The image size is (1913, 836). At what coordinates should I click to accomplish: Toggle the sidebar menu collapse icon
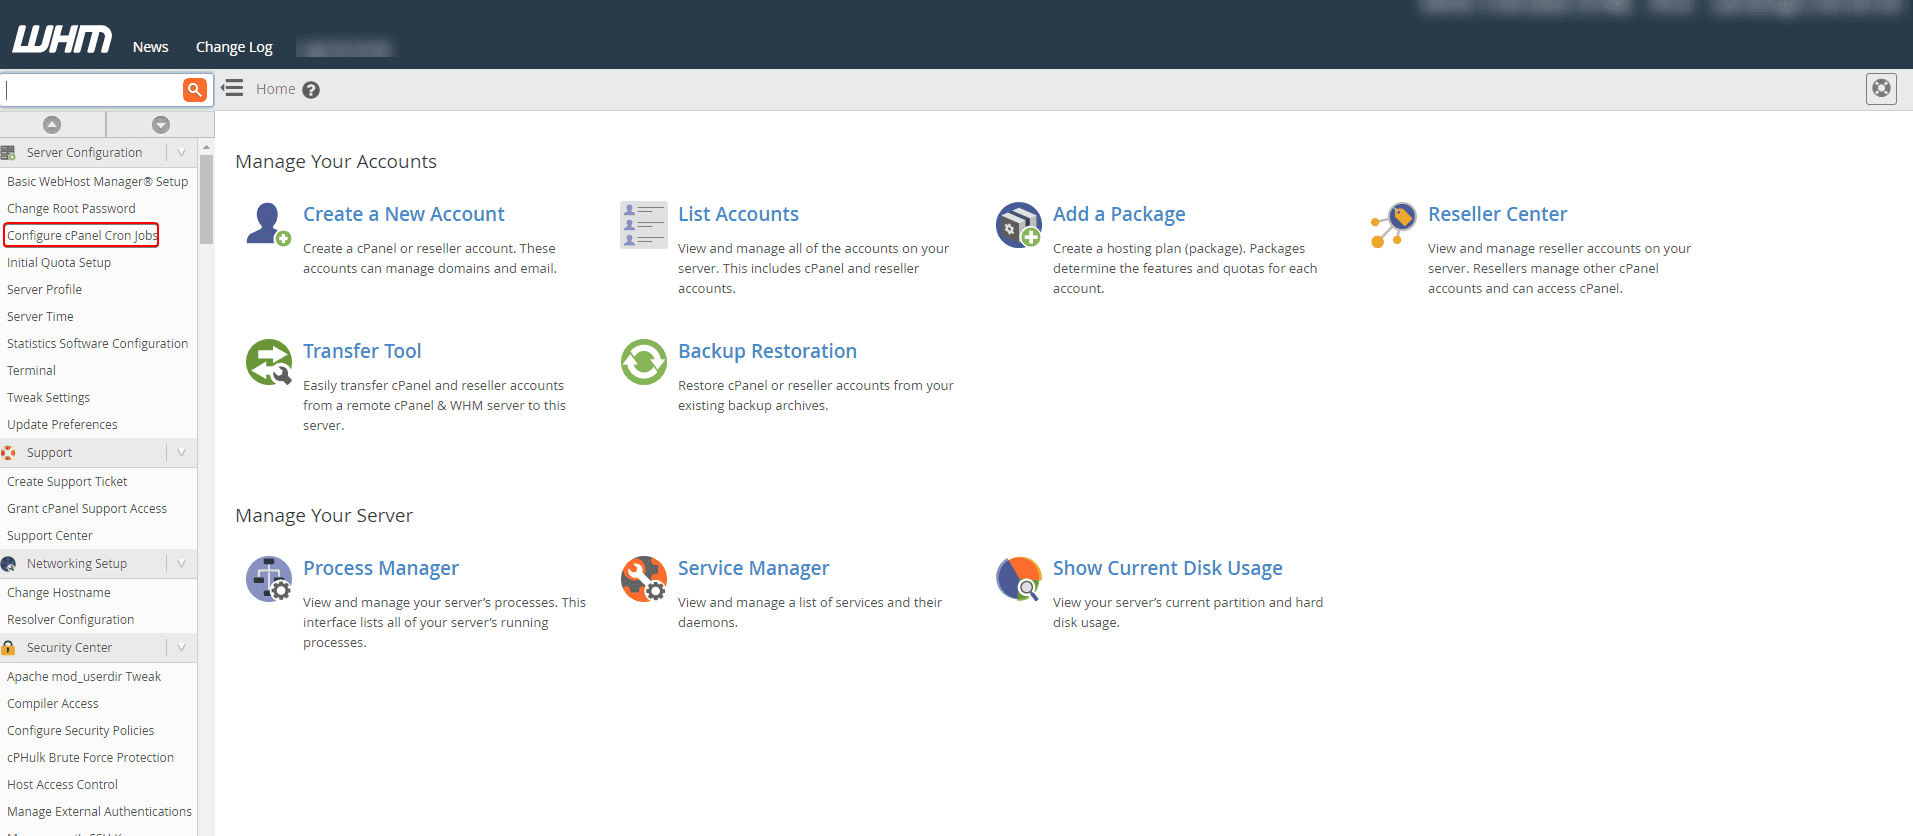(232, 89)
